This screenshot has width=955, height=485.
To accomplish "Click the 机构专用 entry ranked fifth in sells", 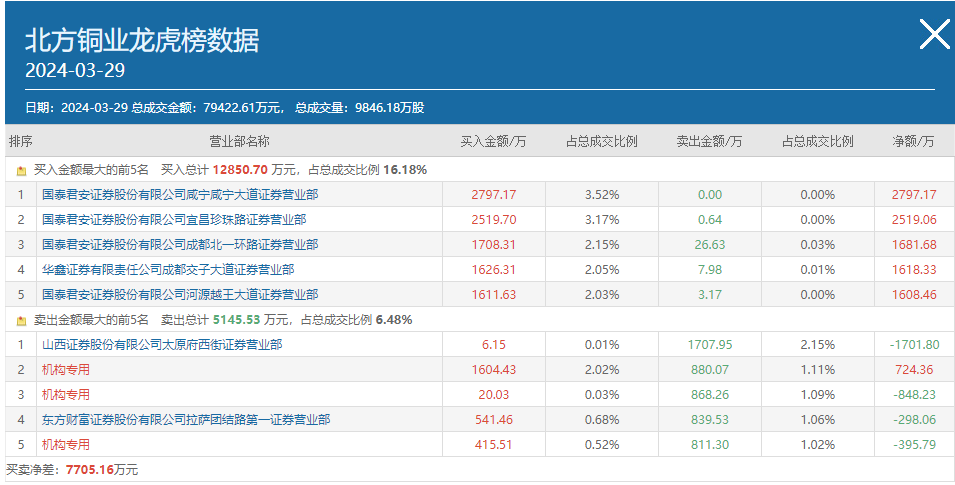I will pos(66,445).
